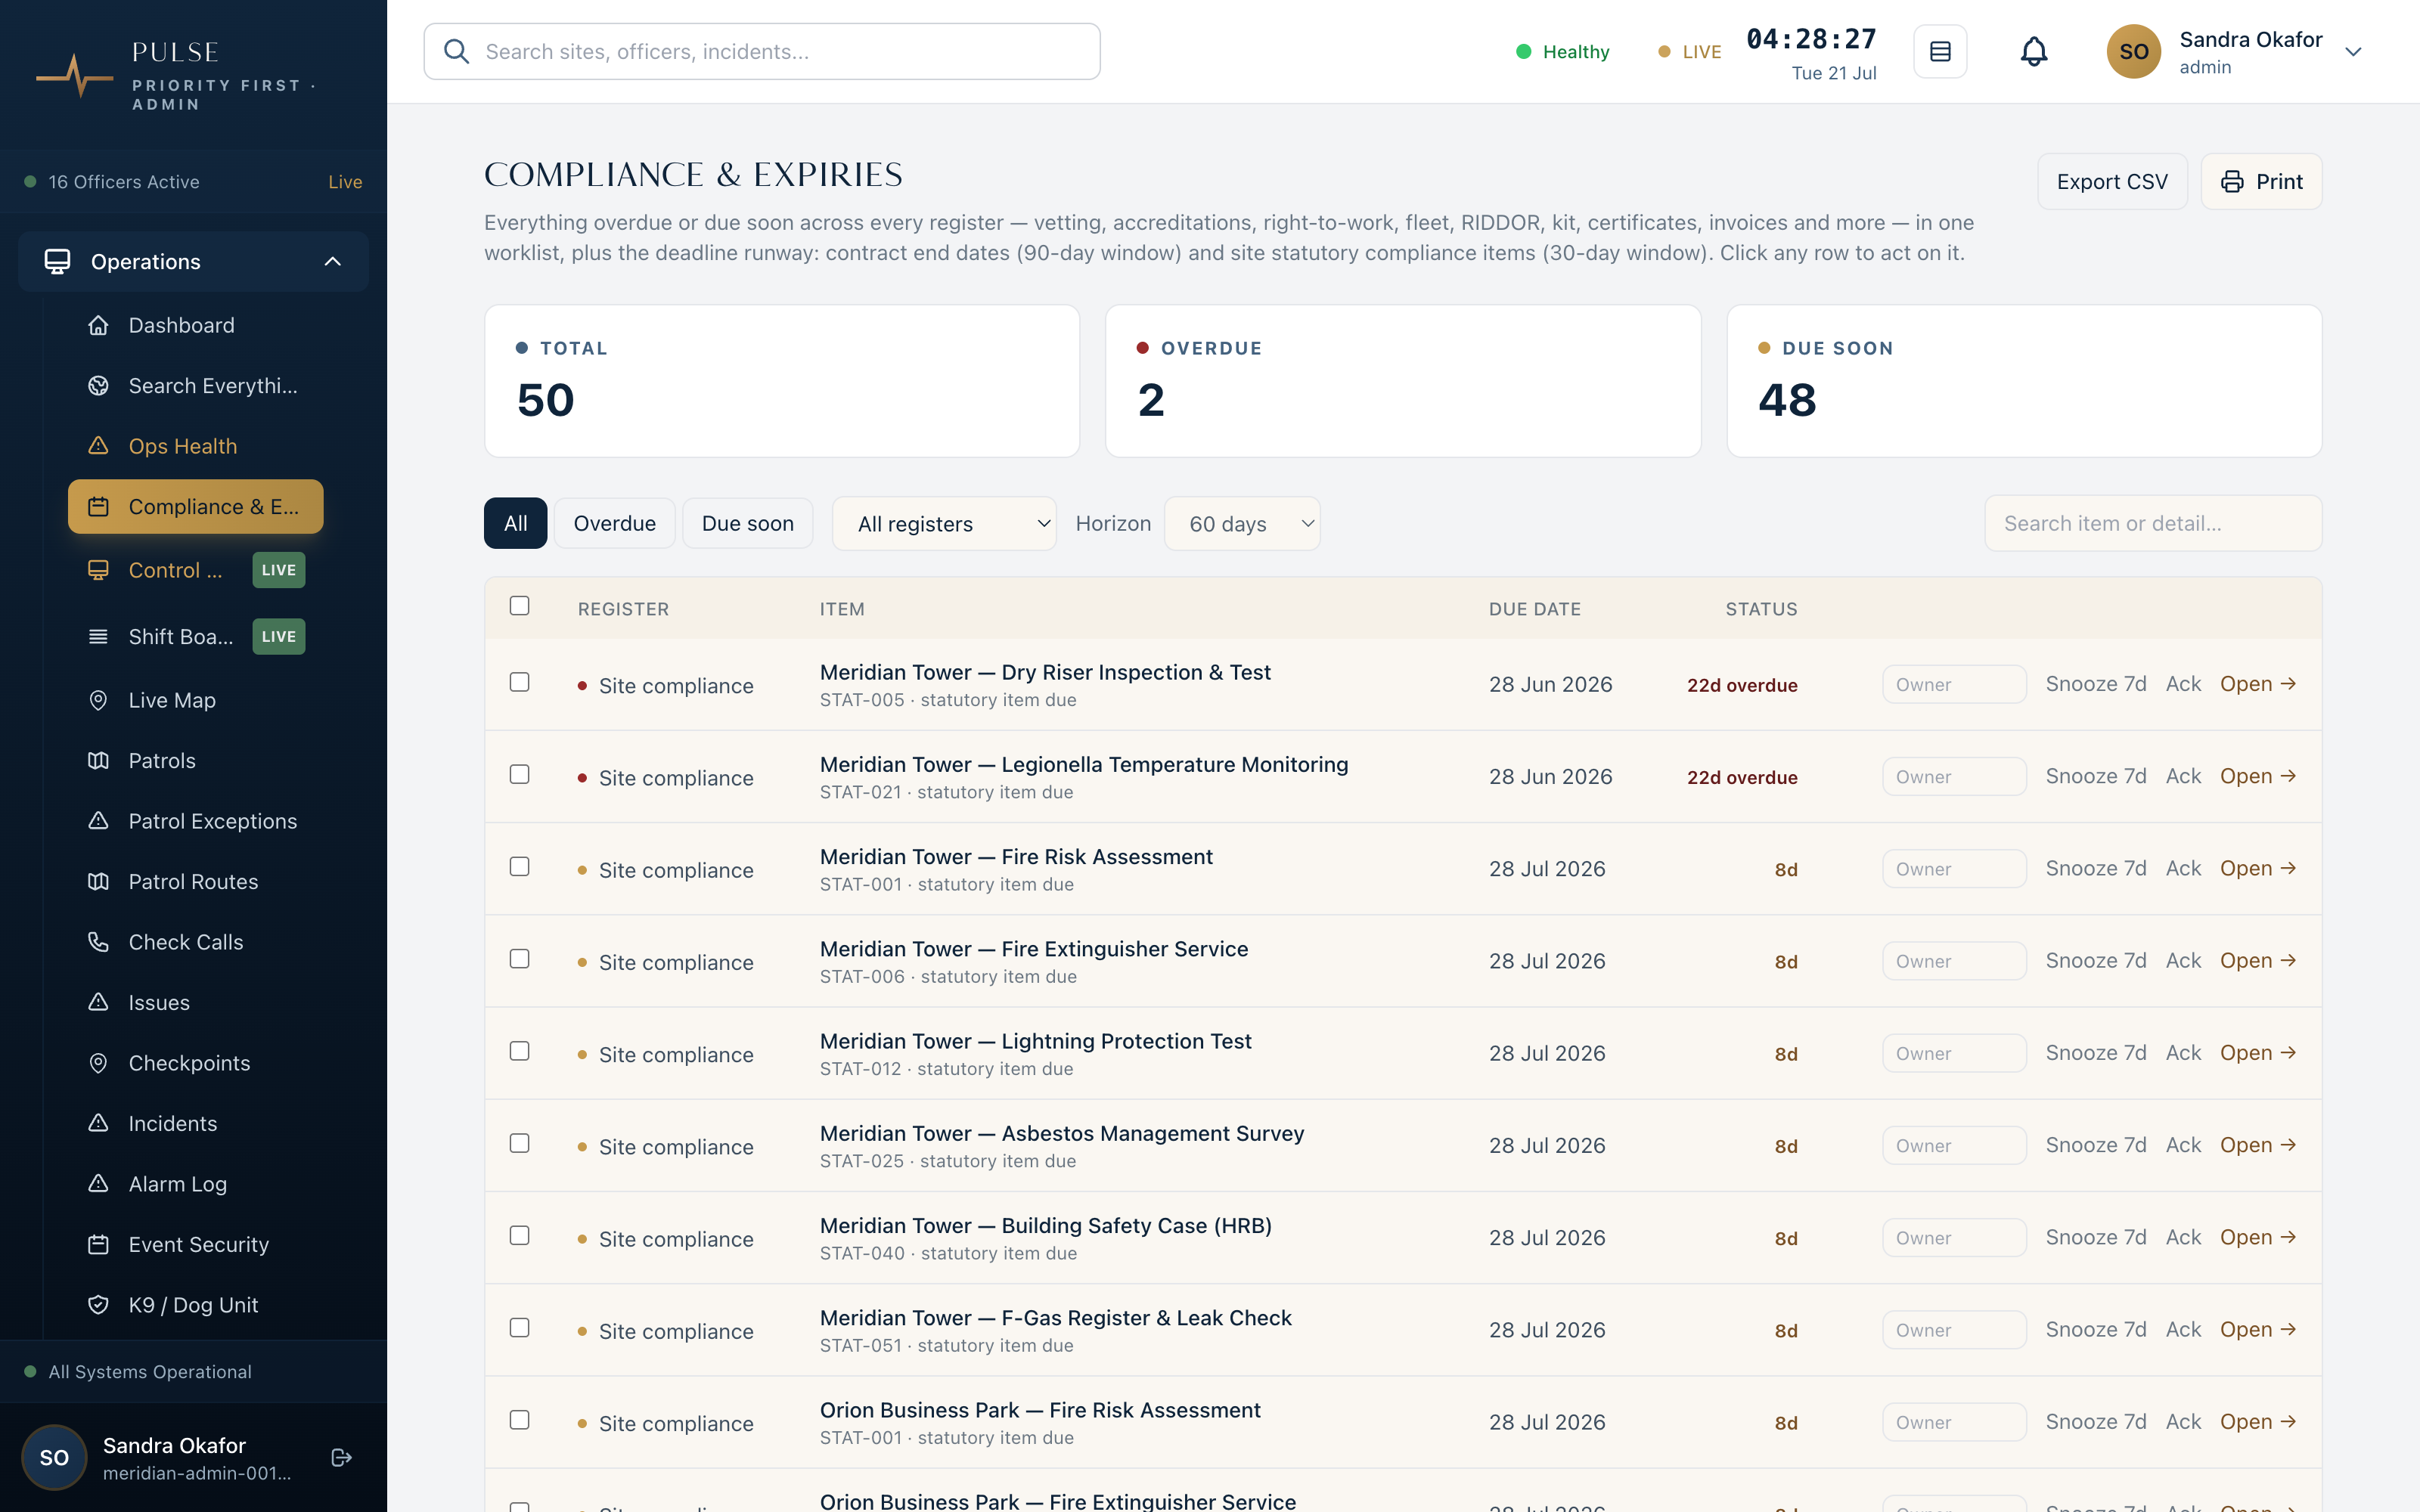Image resolution: width=2420 pixels, height=1512 pixels.
Task: Check the Lightning Protection Test row
Action: tap(519, 1051)
